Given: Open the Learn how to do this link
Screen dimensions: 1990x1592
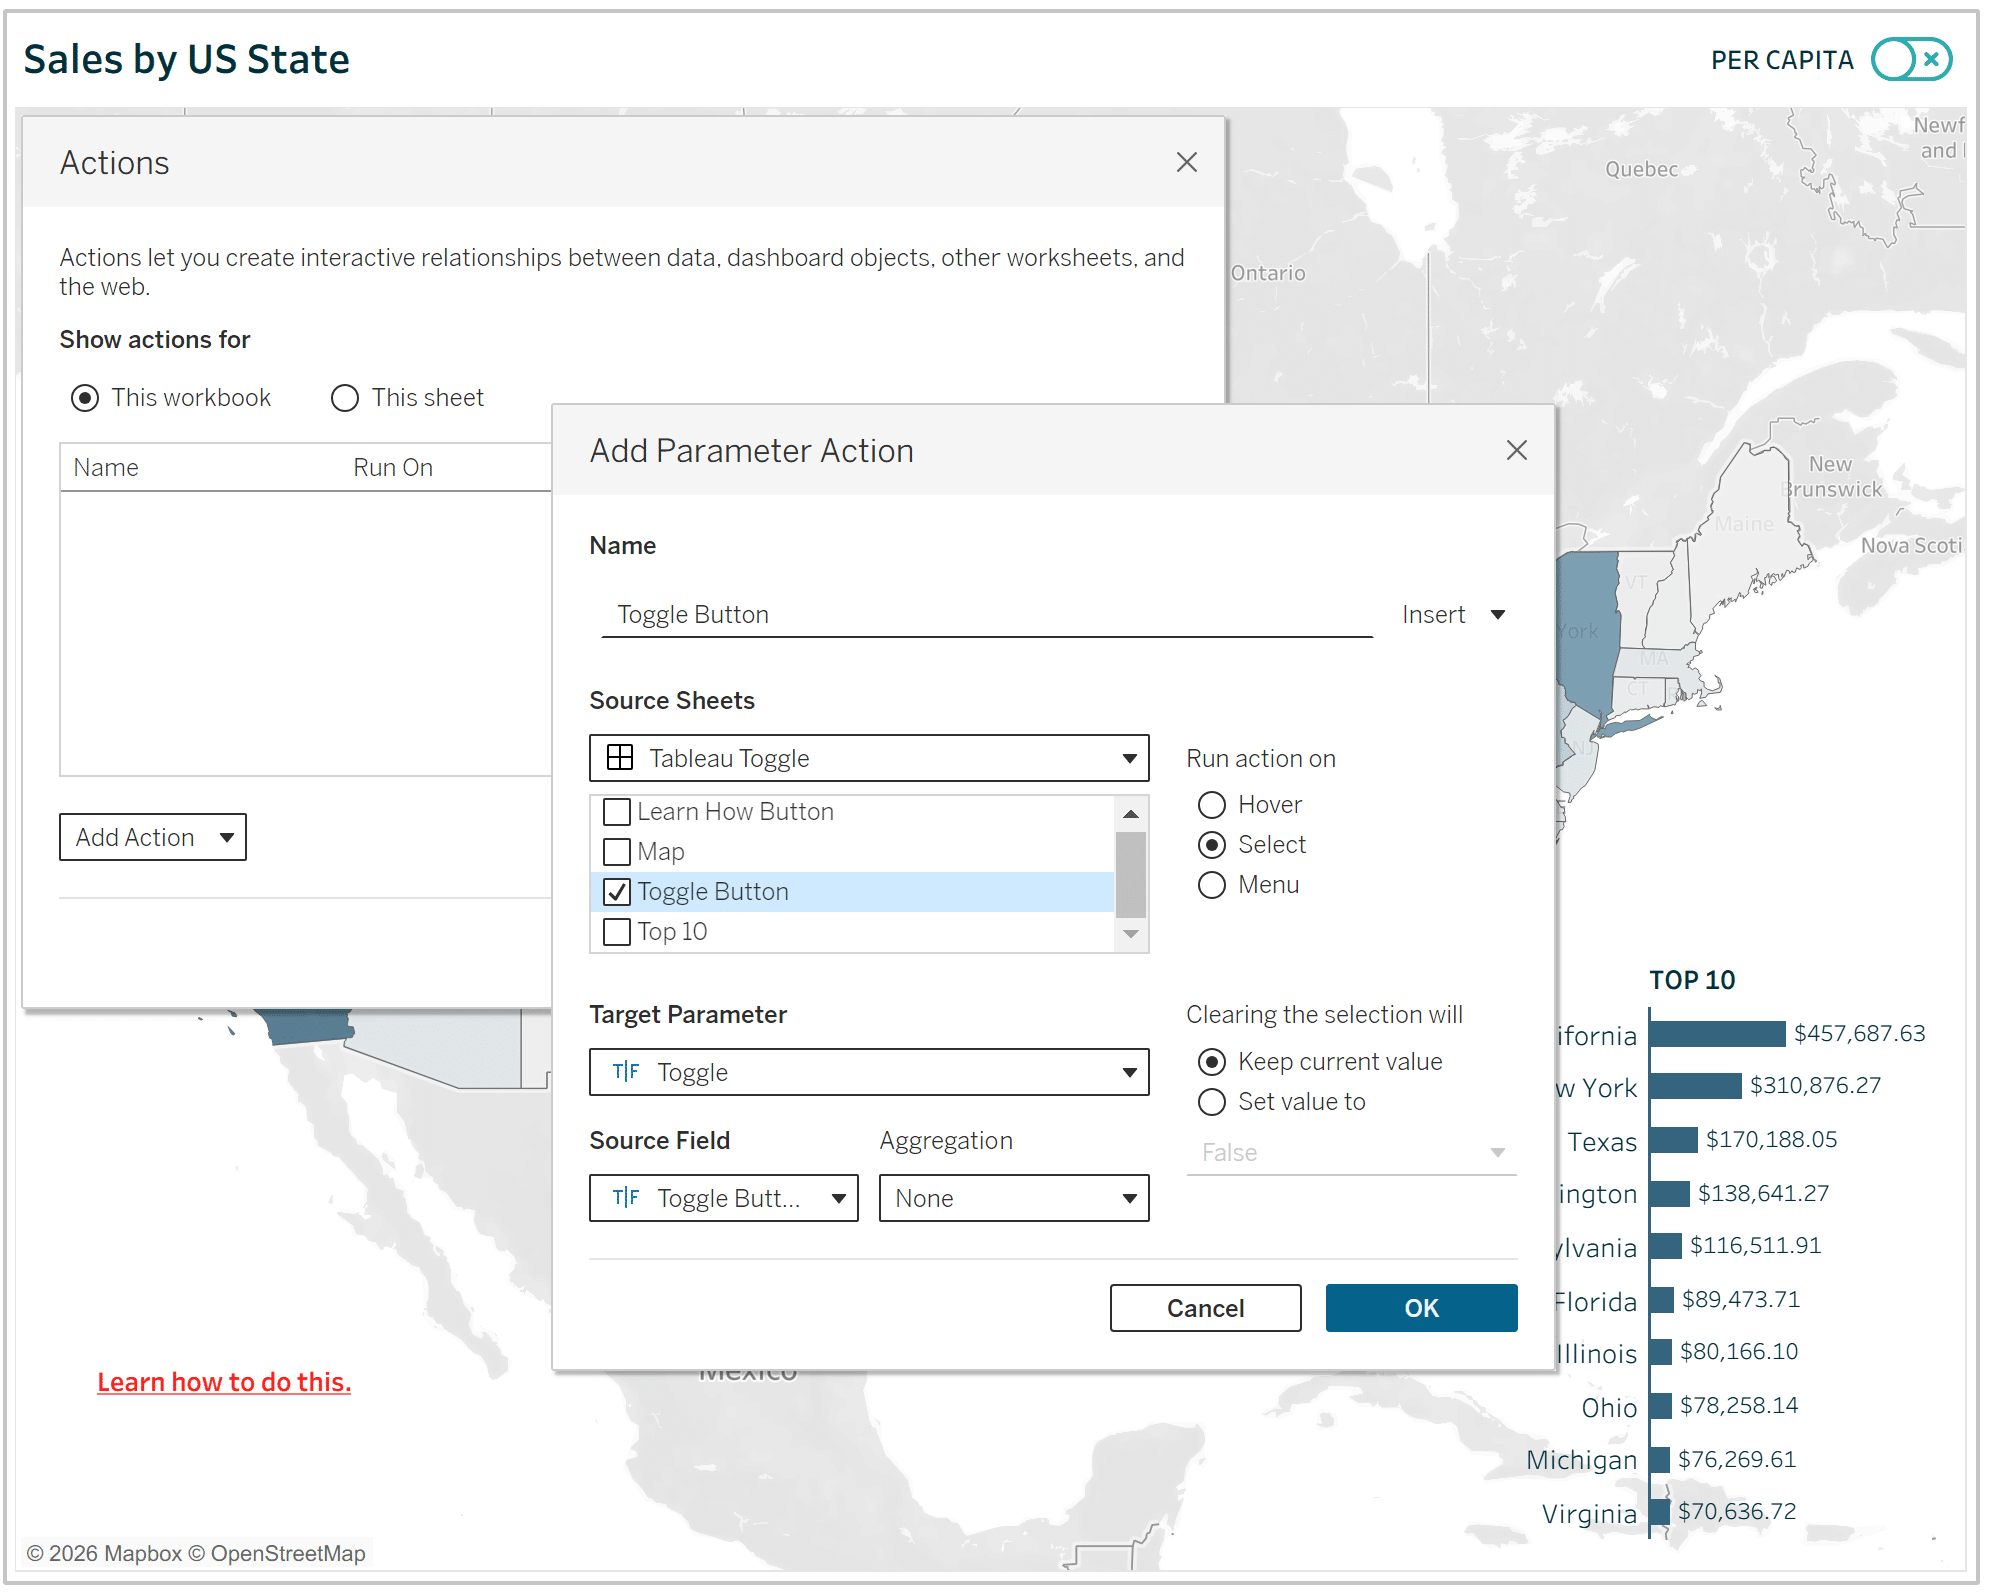Looking at the screenshot, I should [x=224, y=1382].
